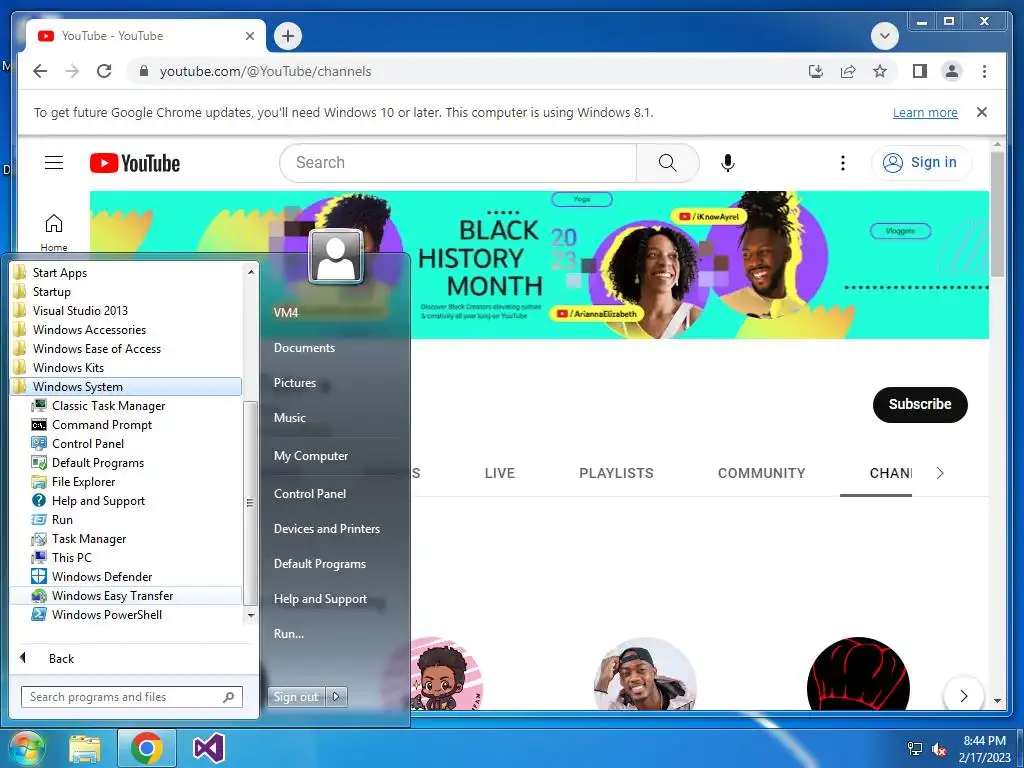Open a new Chrome tab

coord(288,36)
